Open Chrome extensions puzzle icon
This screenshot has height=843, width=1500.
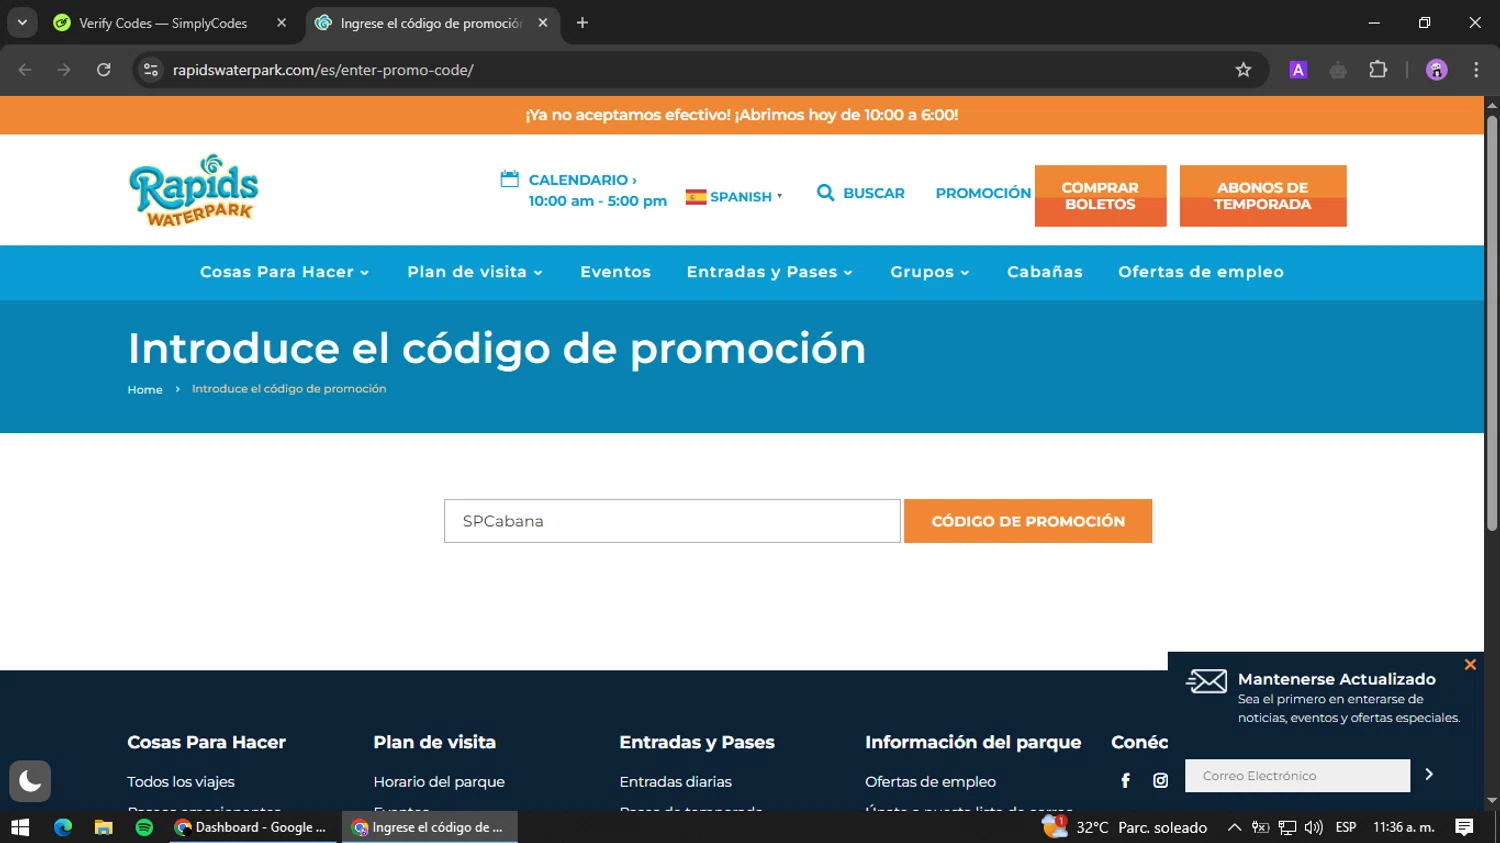click(x=1378, y=70)
